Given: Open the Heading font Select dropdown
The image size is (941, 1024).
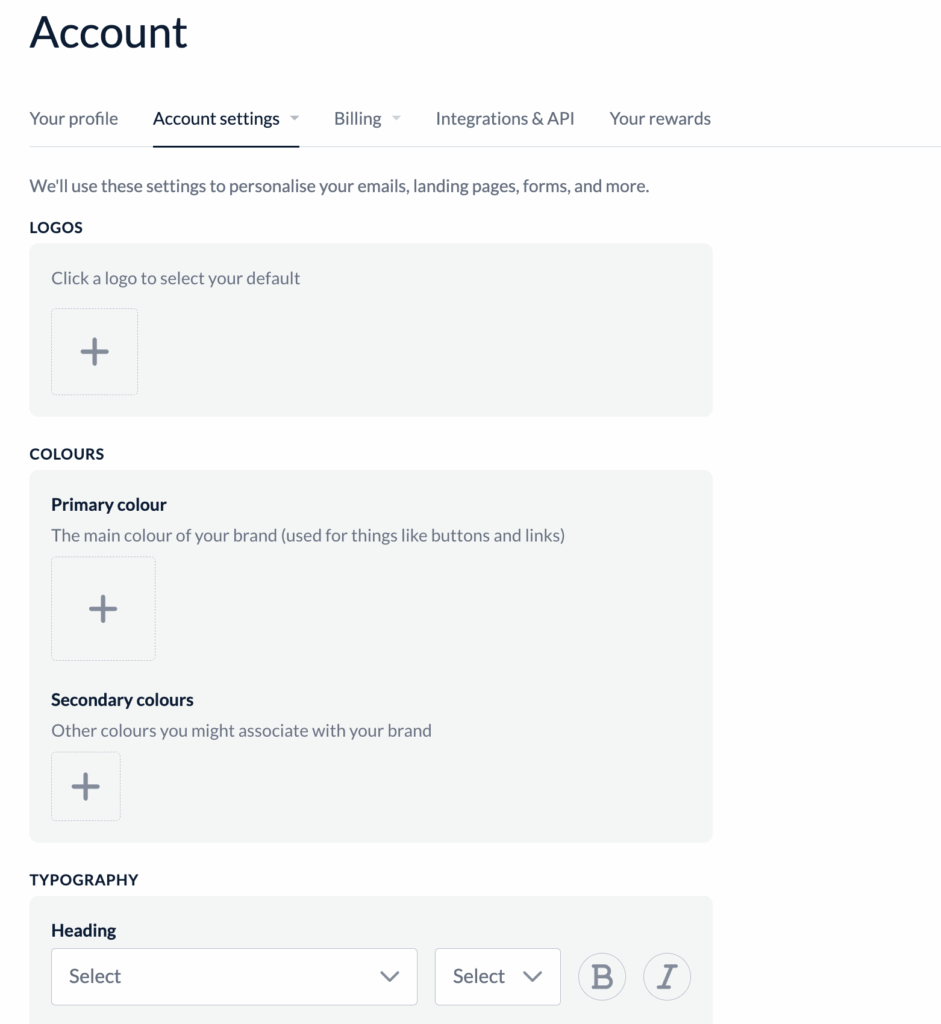Looking at the screenshot, I should [x=233, y=976].
